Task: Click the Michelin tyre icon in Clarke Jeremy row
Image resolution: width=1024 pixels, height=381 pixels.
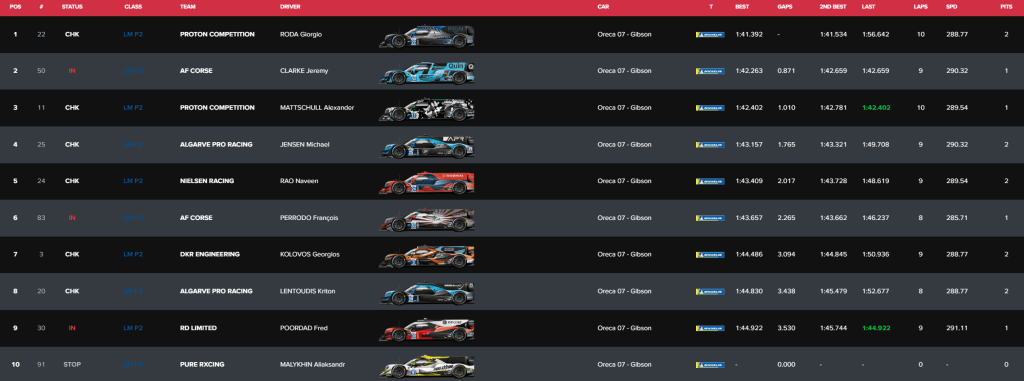Action: (710, 71)
